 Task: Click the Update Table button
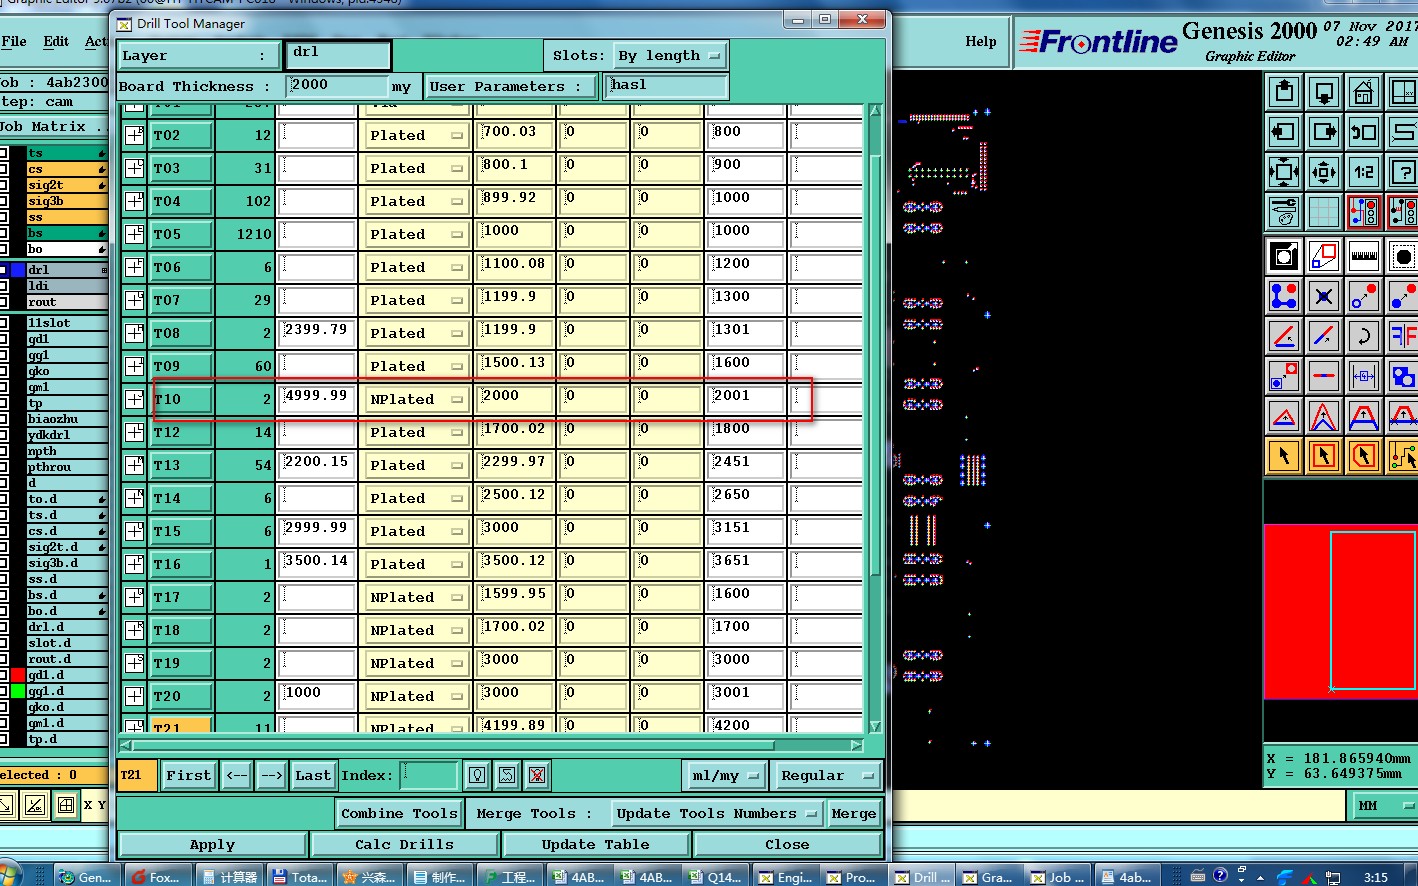(x=595, y=844)
